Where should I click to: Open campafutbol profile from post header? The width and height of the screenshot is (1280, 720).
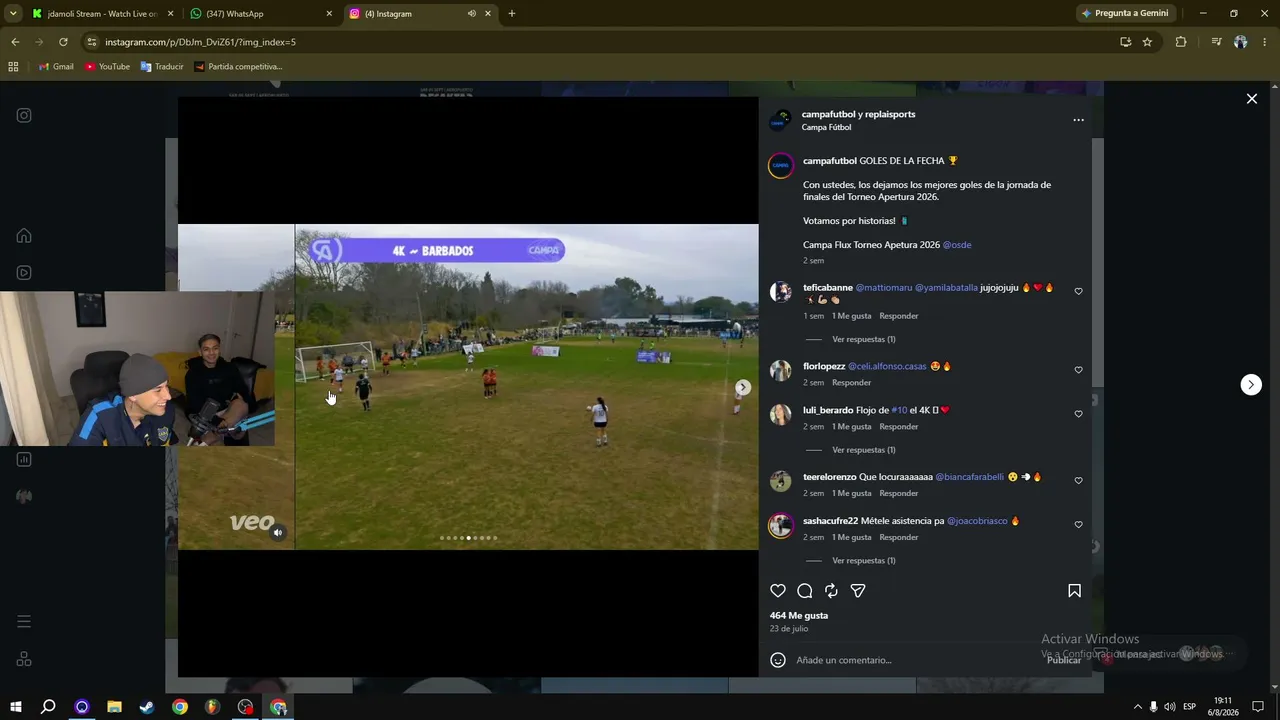830,114
